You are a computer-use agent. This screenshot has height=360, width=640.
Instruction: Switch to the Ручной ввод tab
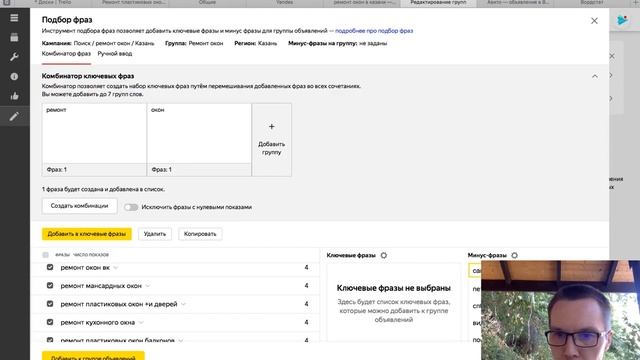click(115, 53)
